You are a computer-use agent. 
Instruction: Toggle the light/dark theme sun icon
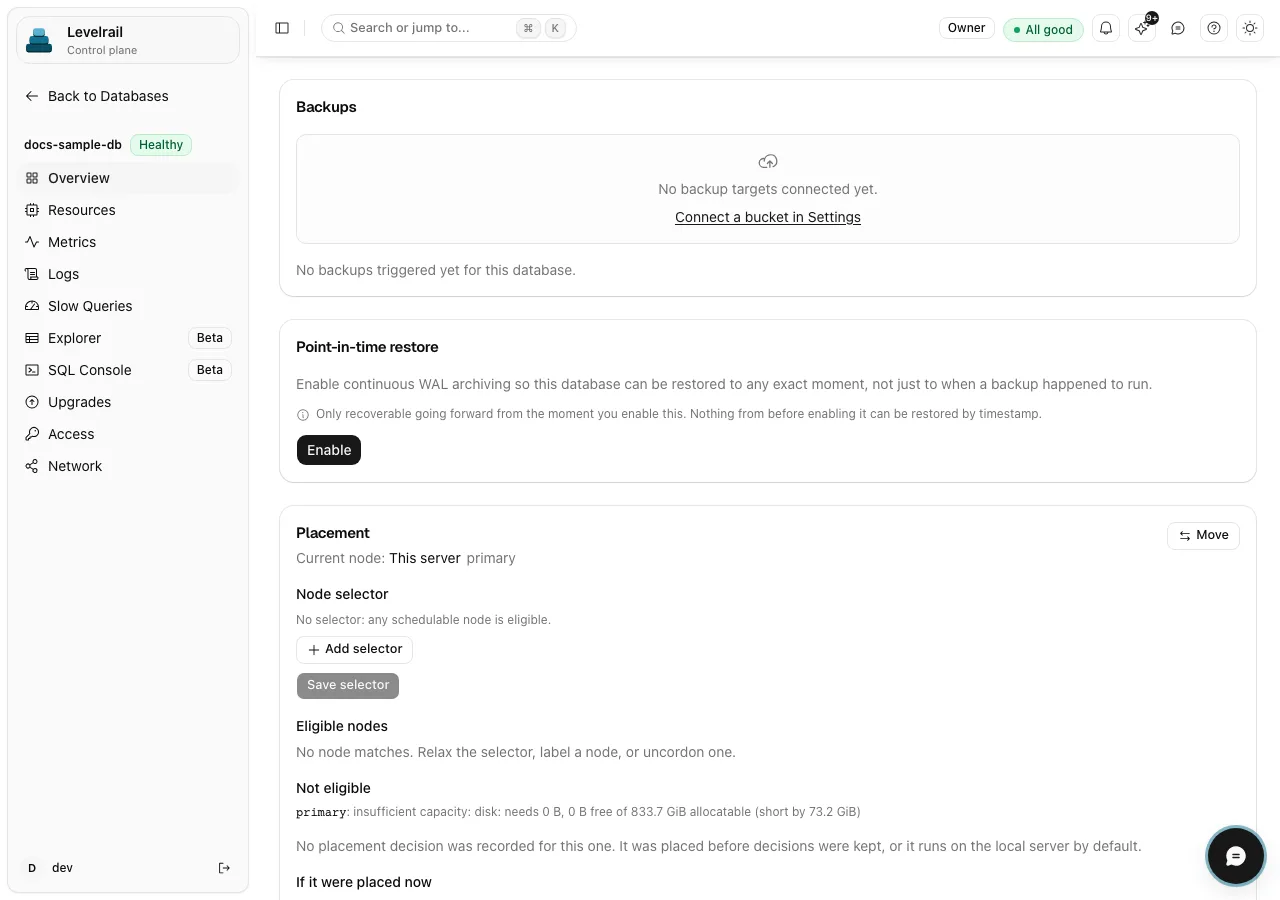pyautogui.click(x=1250, y=28)
